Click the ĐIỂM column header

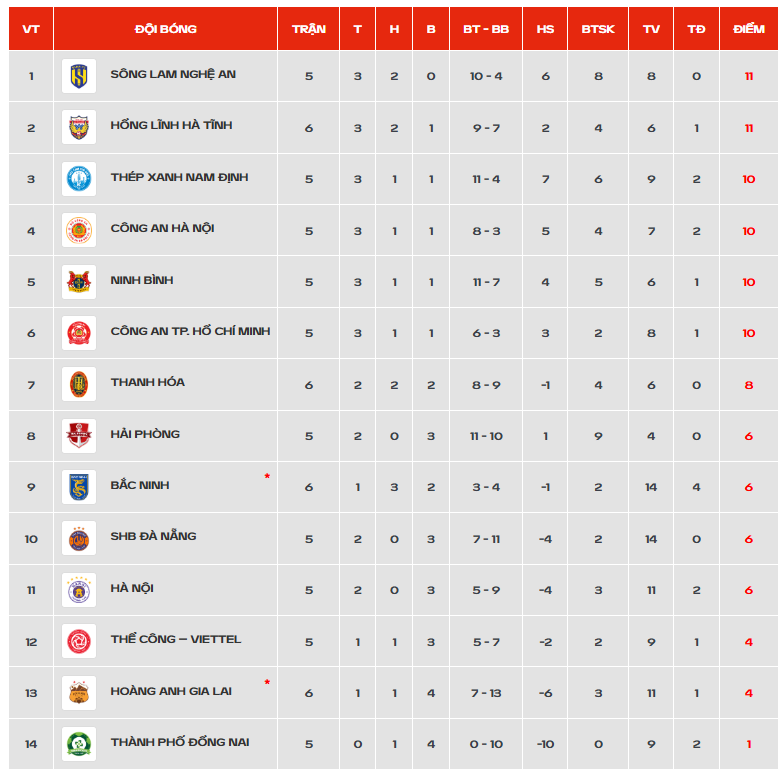click(x=749, y=29)
